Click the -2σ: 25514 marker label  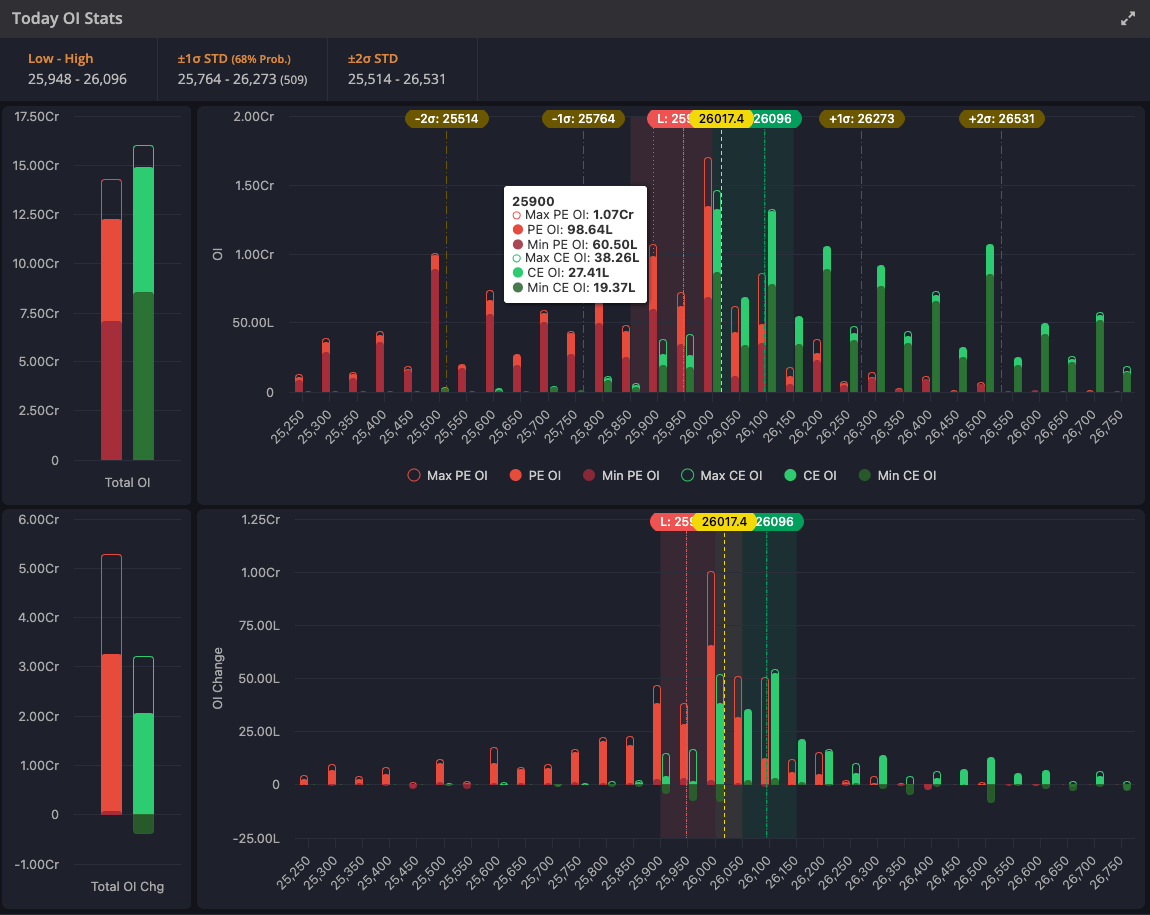click(x=447, y=119)
